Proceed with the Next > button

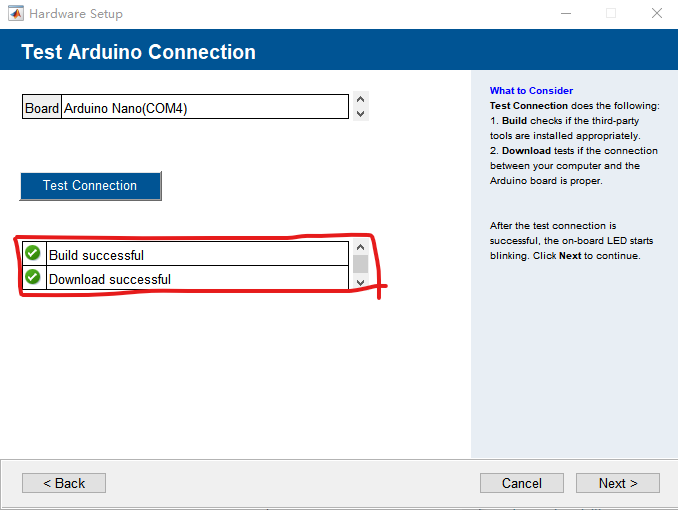[x=617, y=483]
